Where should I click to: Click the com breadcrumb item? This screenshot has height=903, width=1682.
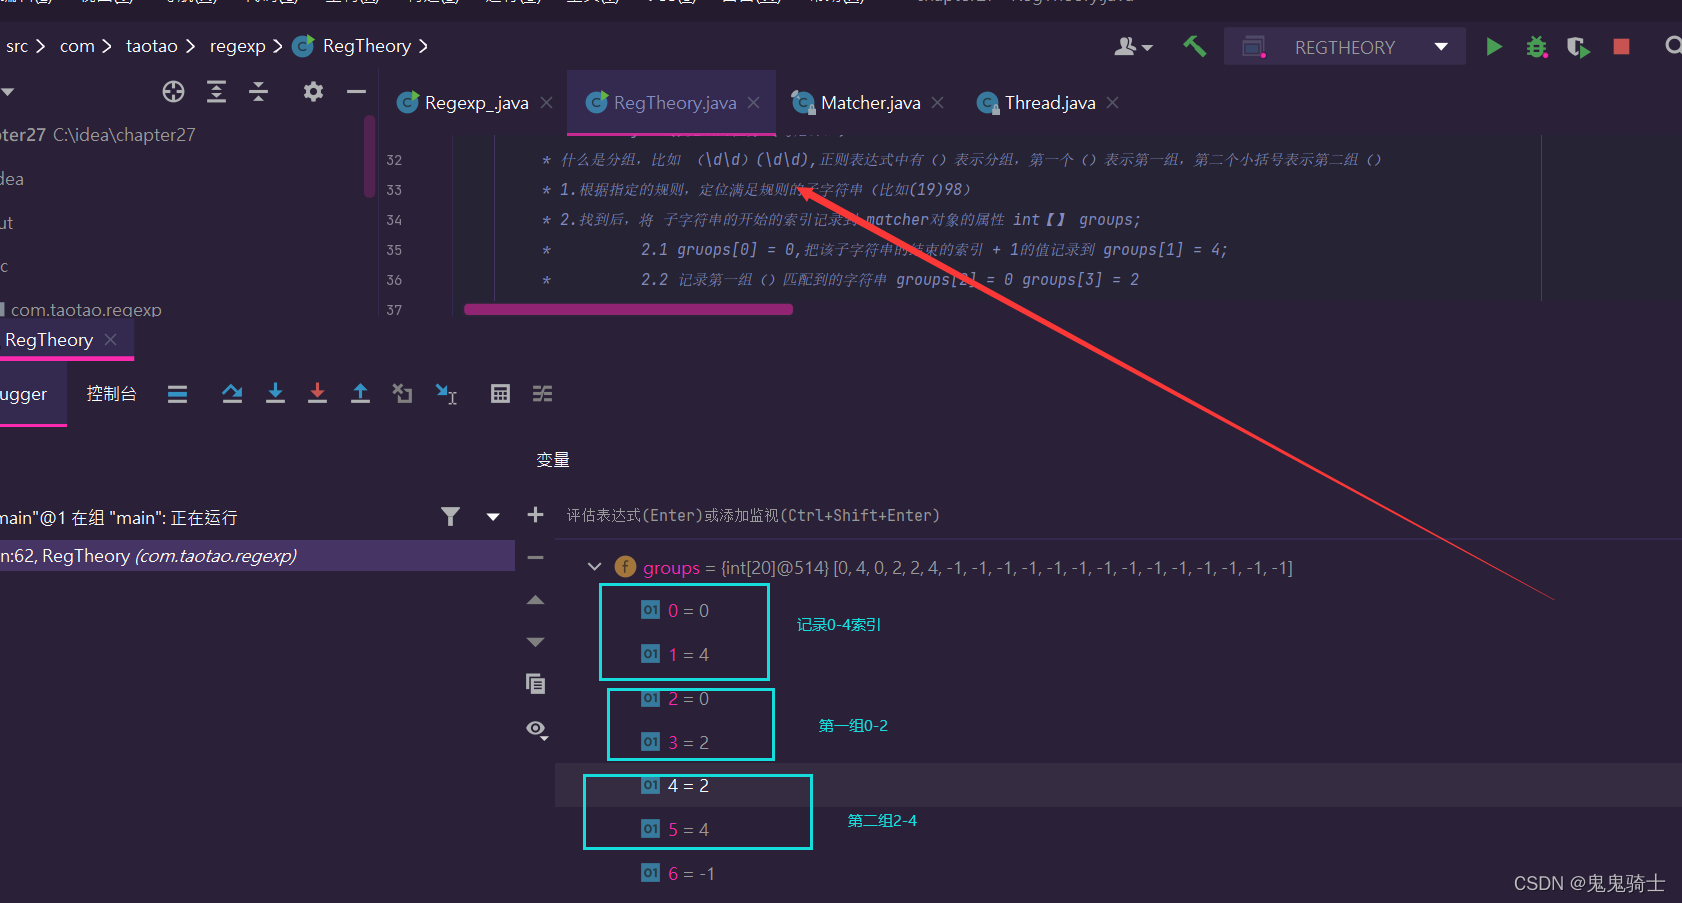pyautogui.click(x=77, y=46)
